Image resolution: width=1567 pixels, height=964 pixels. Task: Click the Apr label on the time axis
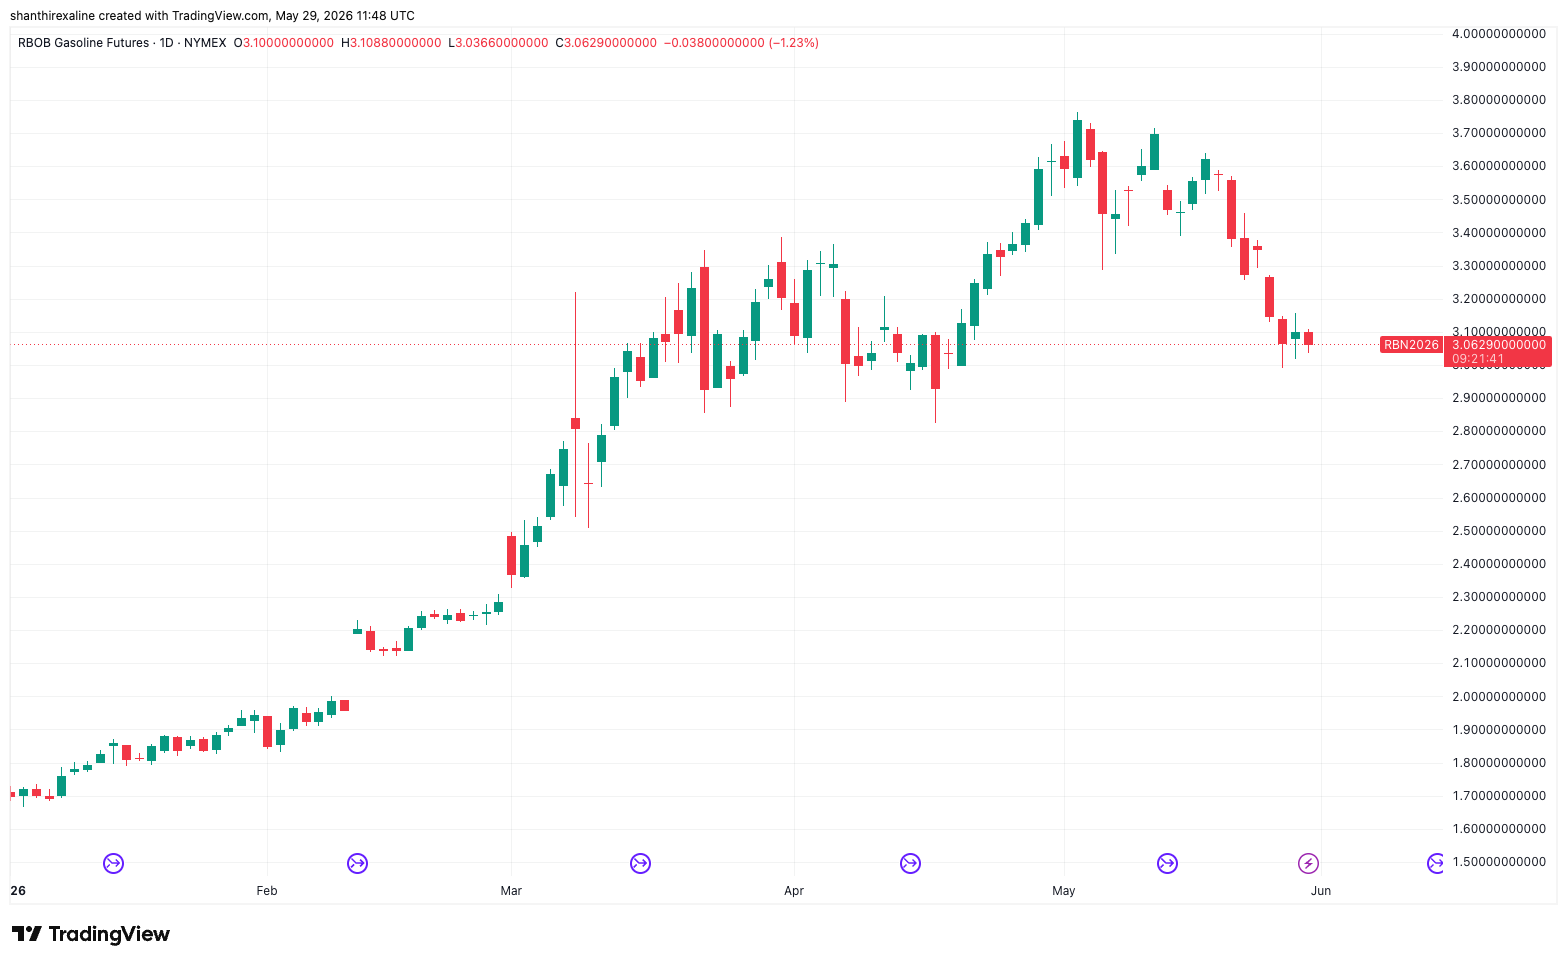pyautogui.click(x=794, y=890)
